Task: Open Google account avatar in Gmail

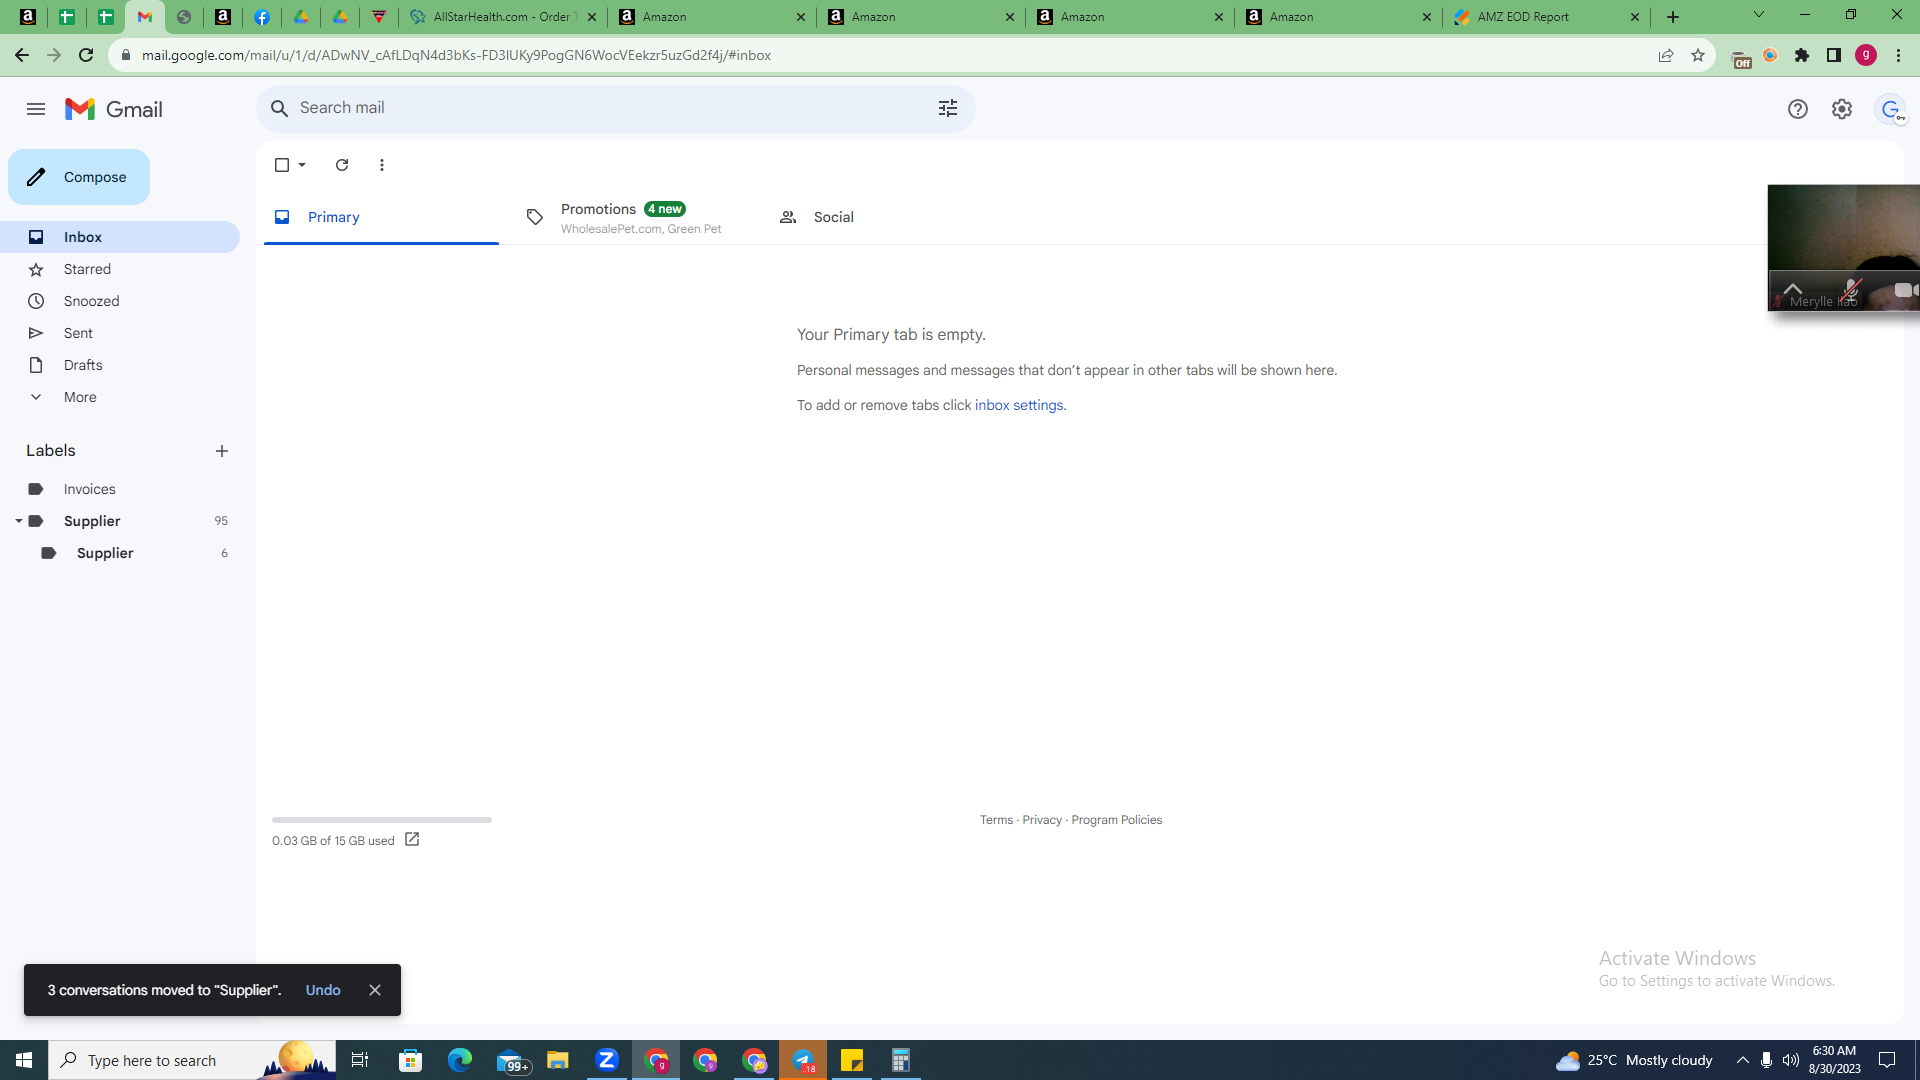Action: tap(1890, 109)
